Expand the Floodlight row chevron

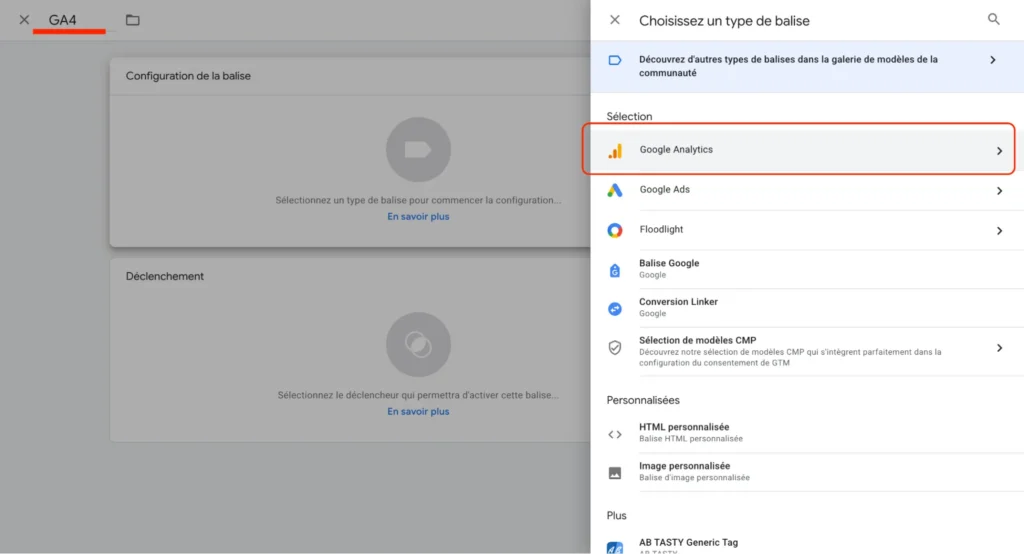(x=999, y=231)
